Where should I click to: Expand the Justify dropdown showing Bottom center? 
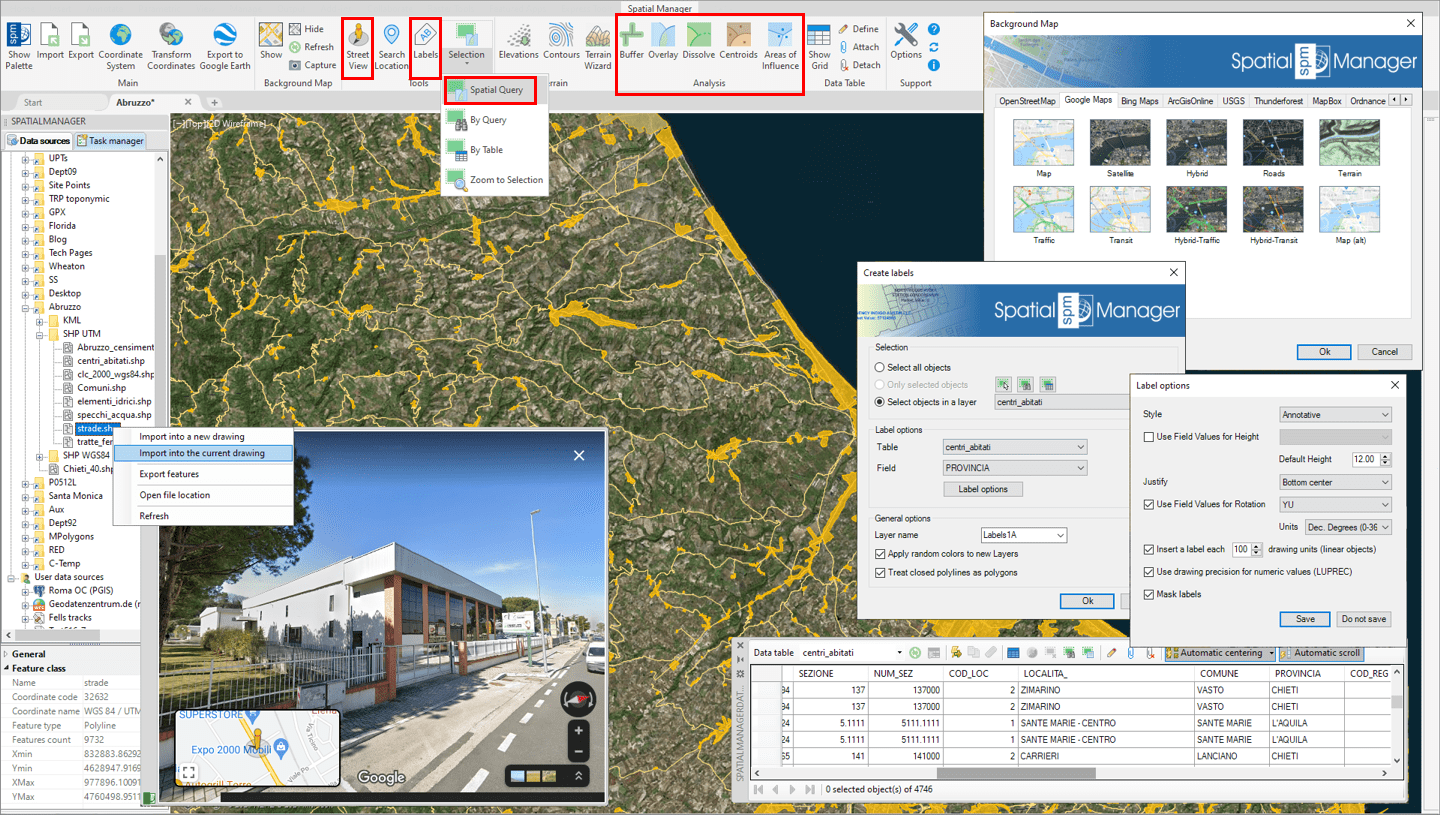(x=1335, y=482)
